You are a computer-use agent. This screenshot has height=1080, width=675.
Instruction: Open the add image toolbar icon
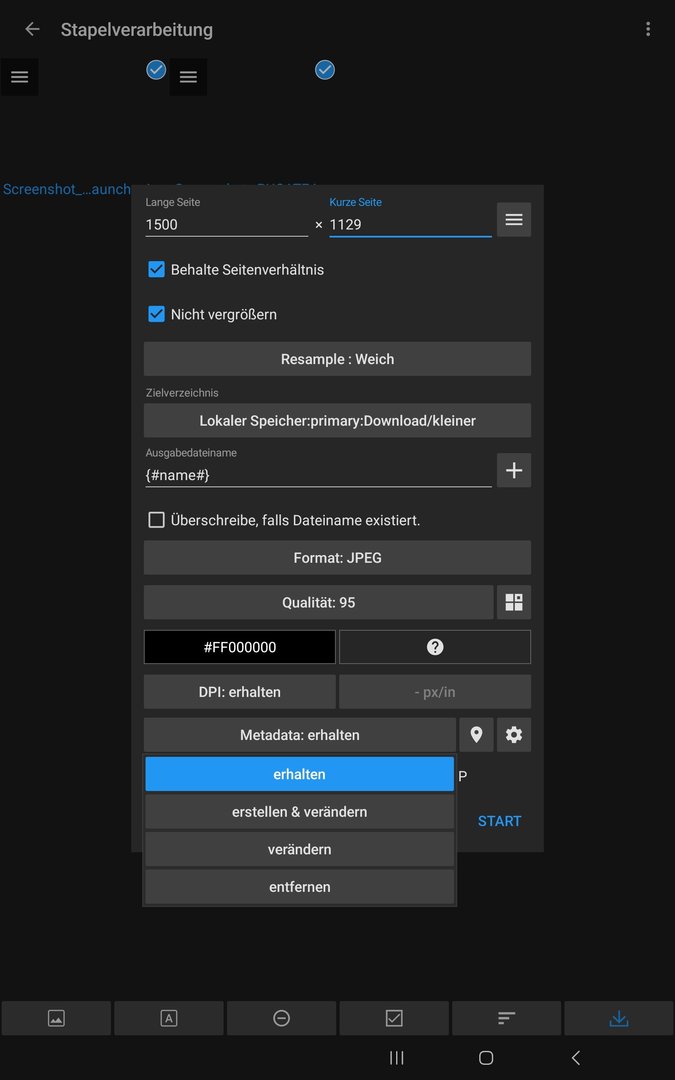[x=56, y=1018]
